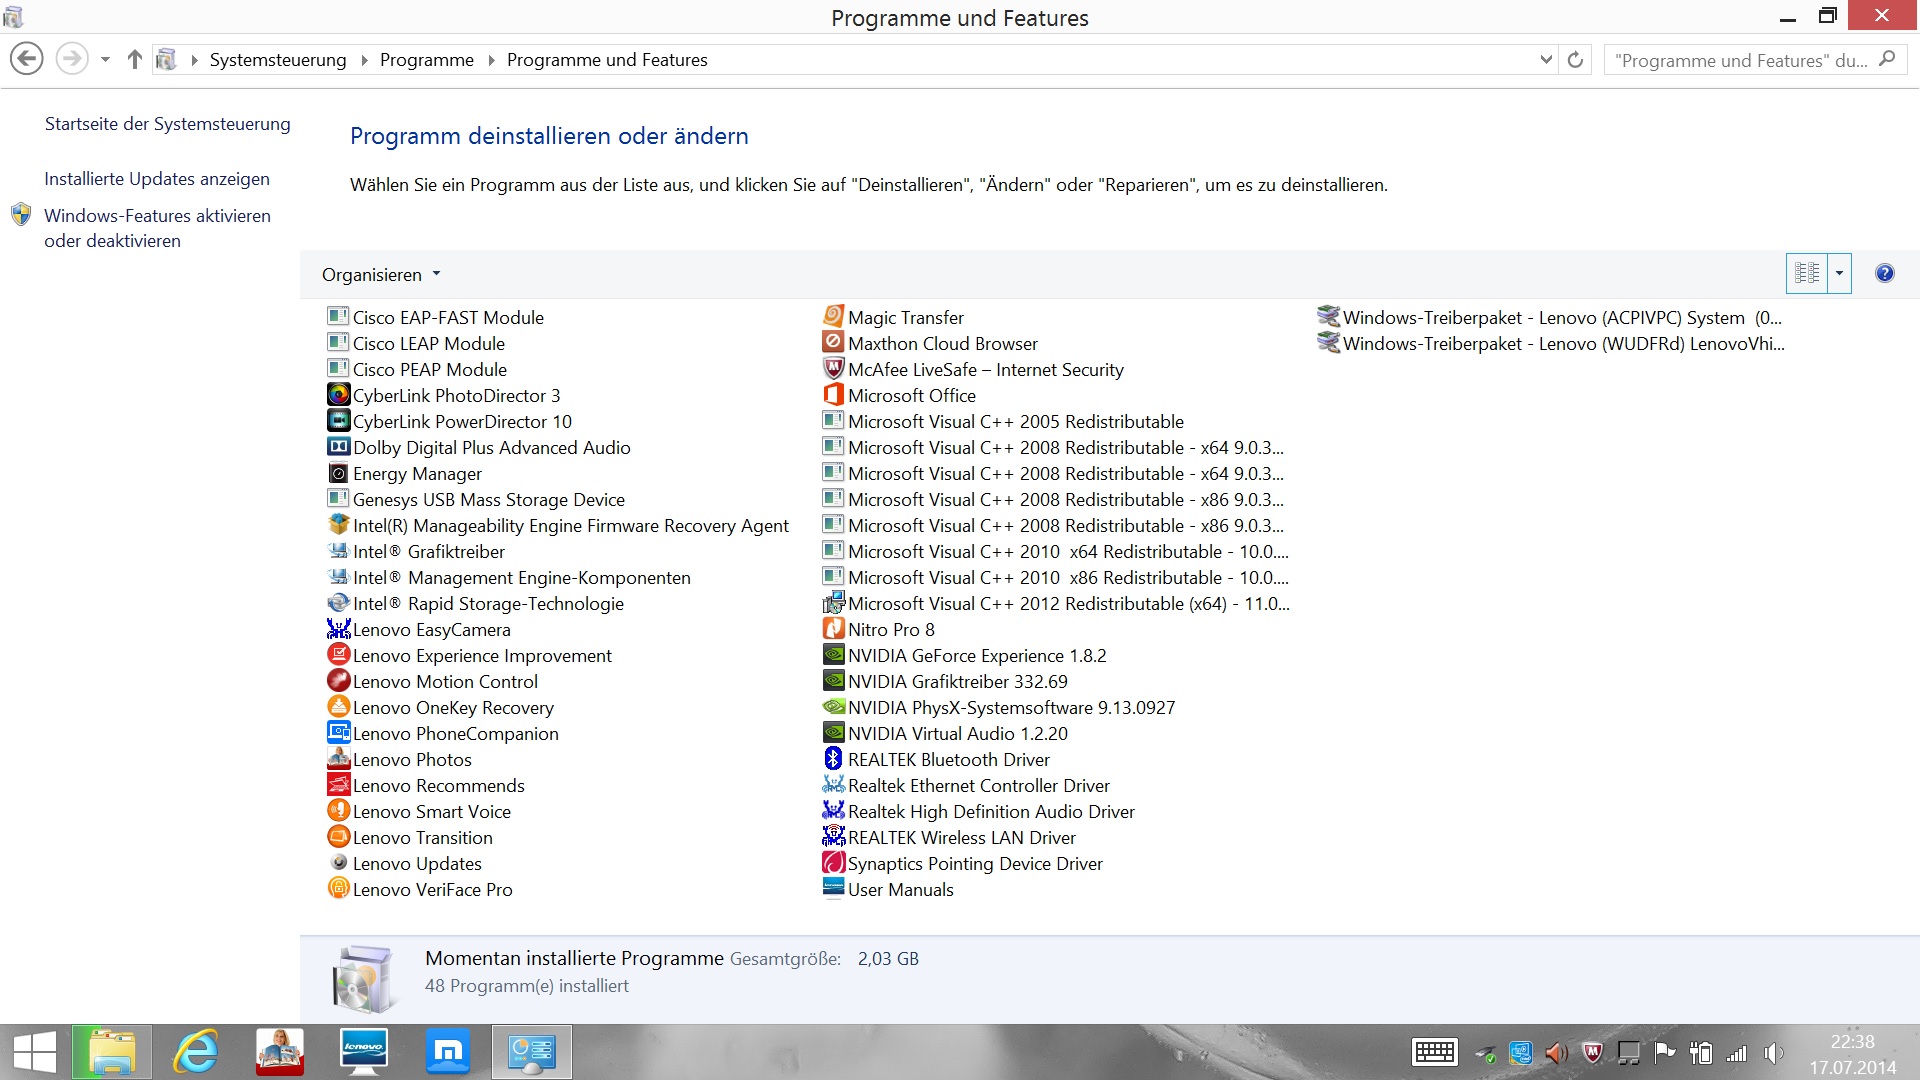Open Startseite der Systemsteuerung link
Viewport: 1920px width, 1080px height.
point(168,124)
